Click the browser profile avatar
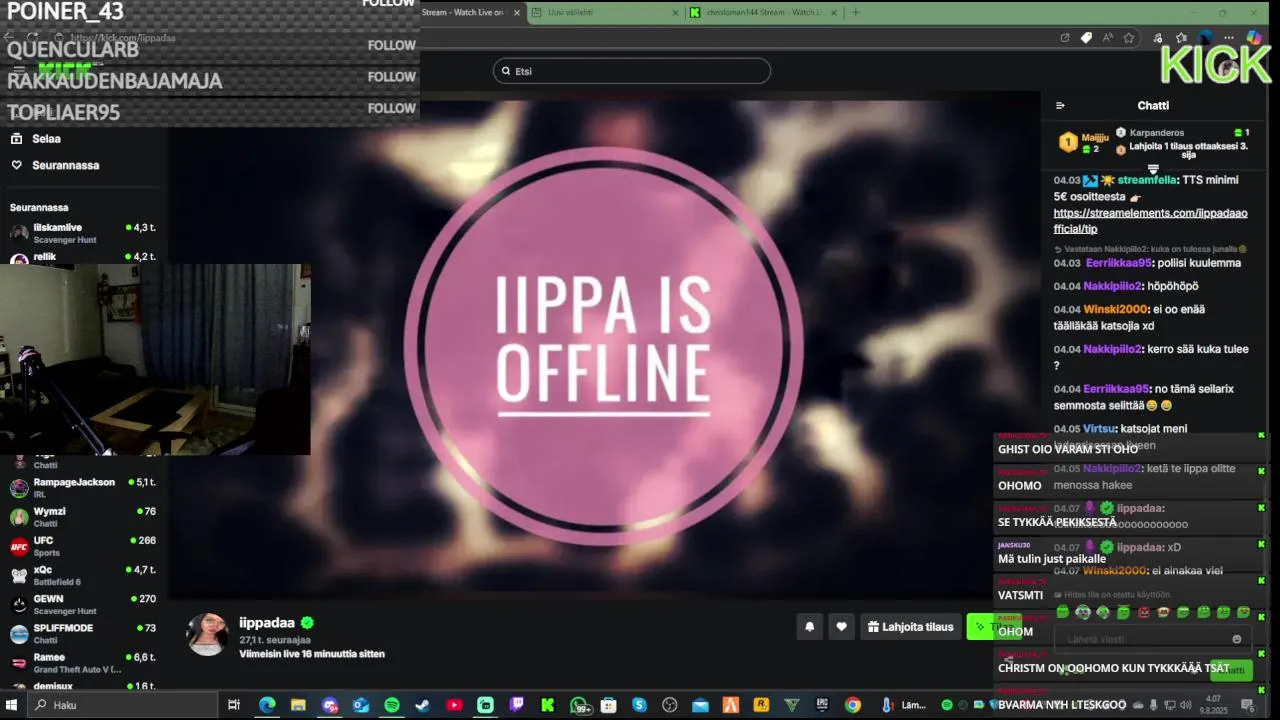This screenshot has height=720, width=1280. click(x=1205, y=38)
